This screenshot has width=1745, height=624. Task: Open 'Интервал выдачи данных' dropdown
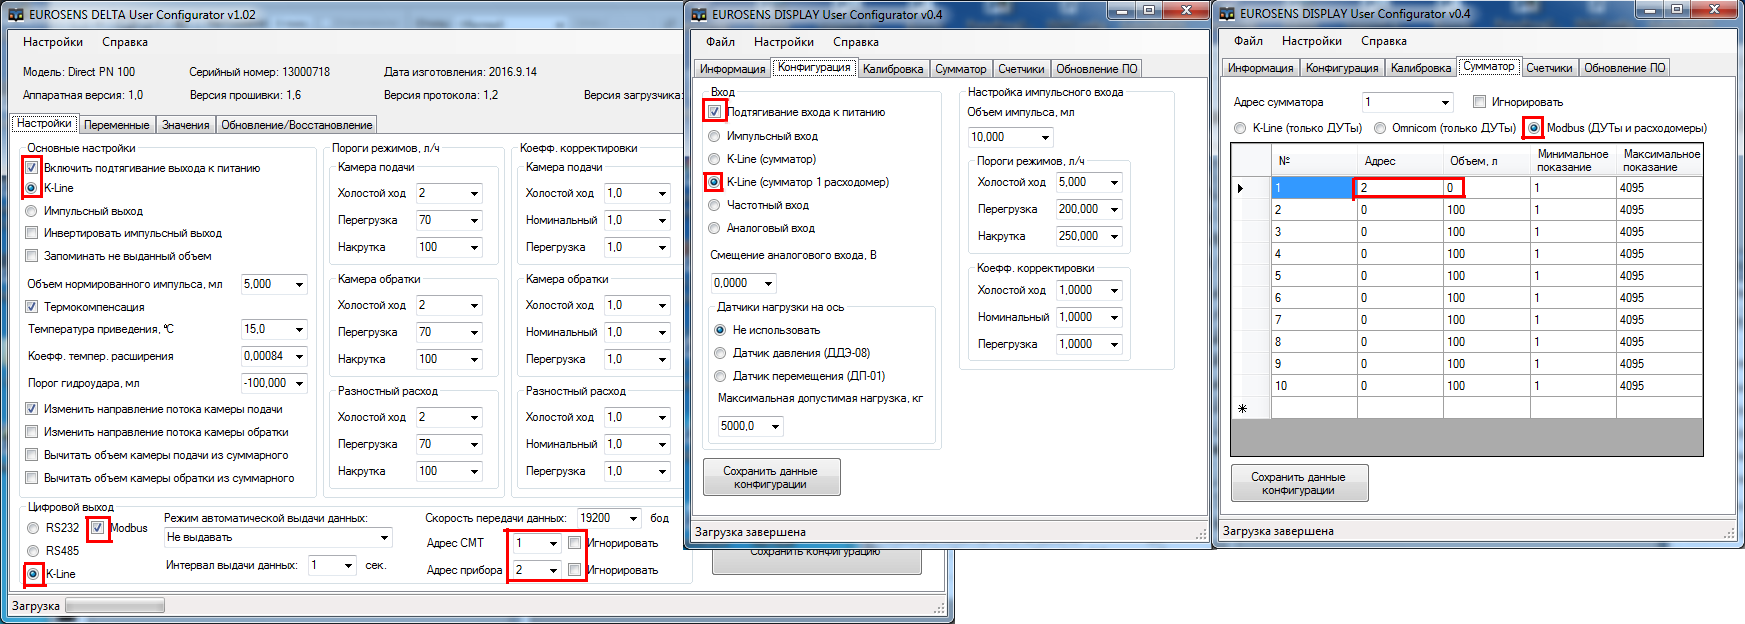point(349,566)
